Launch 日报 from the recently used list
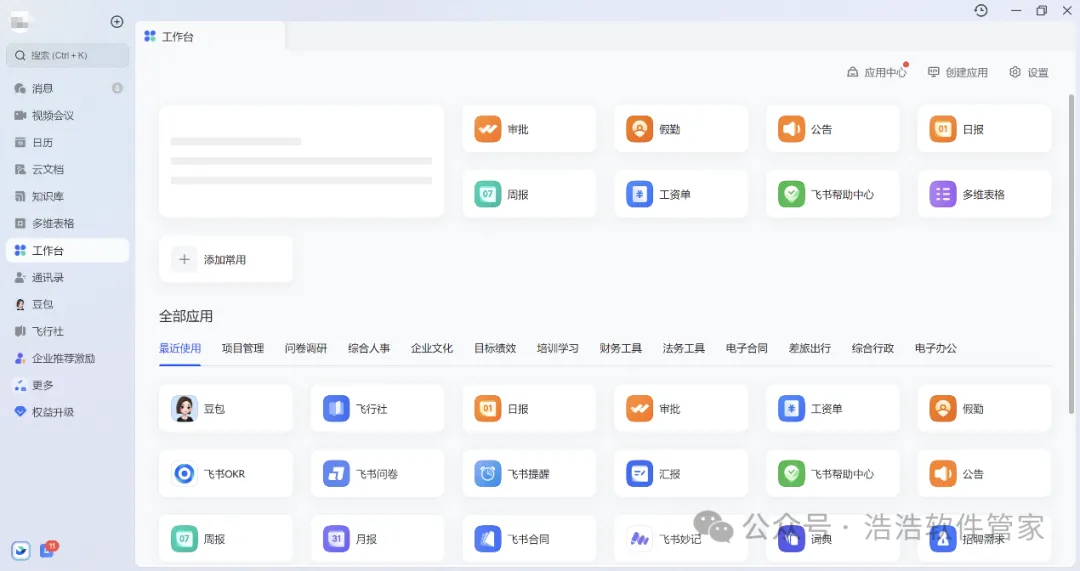 pos(529,408)
